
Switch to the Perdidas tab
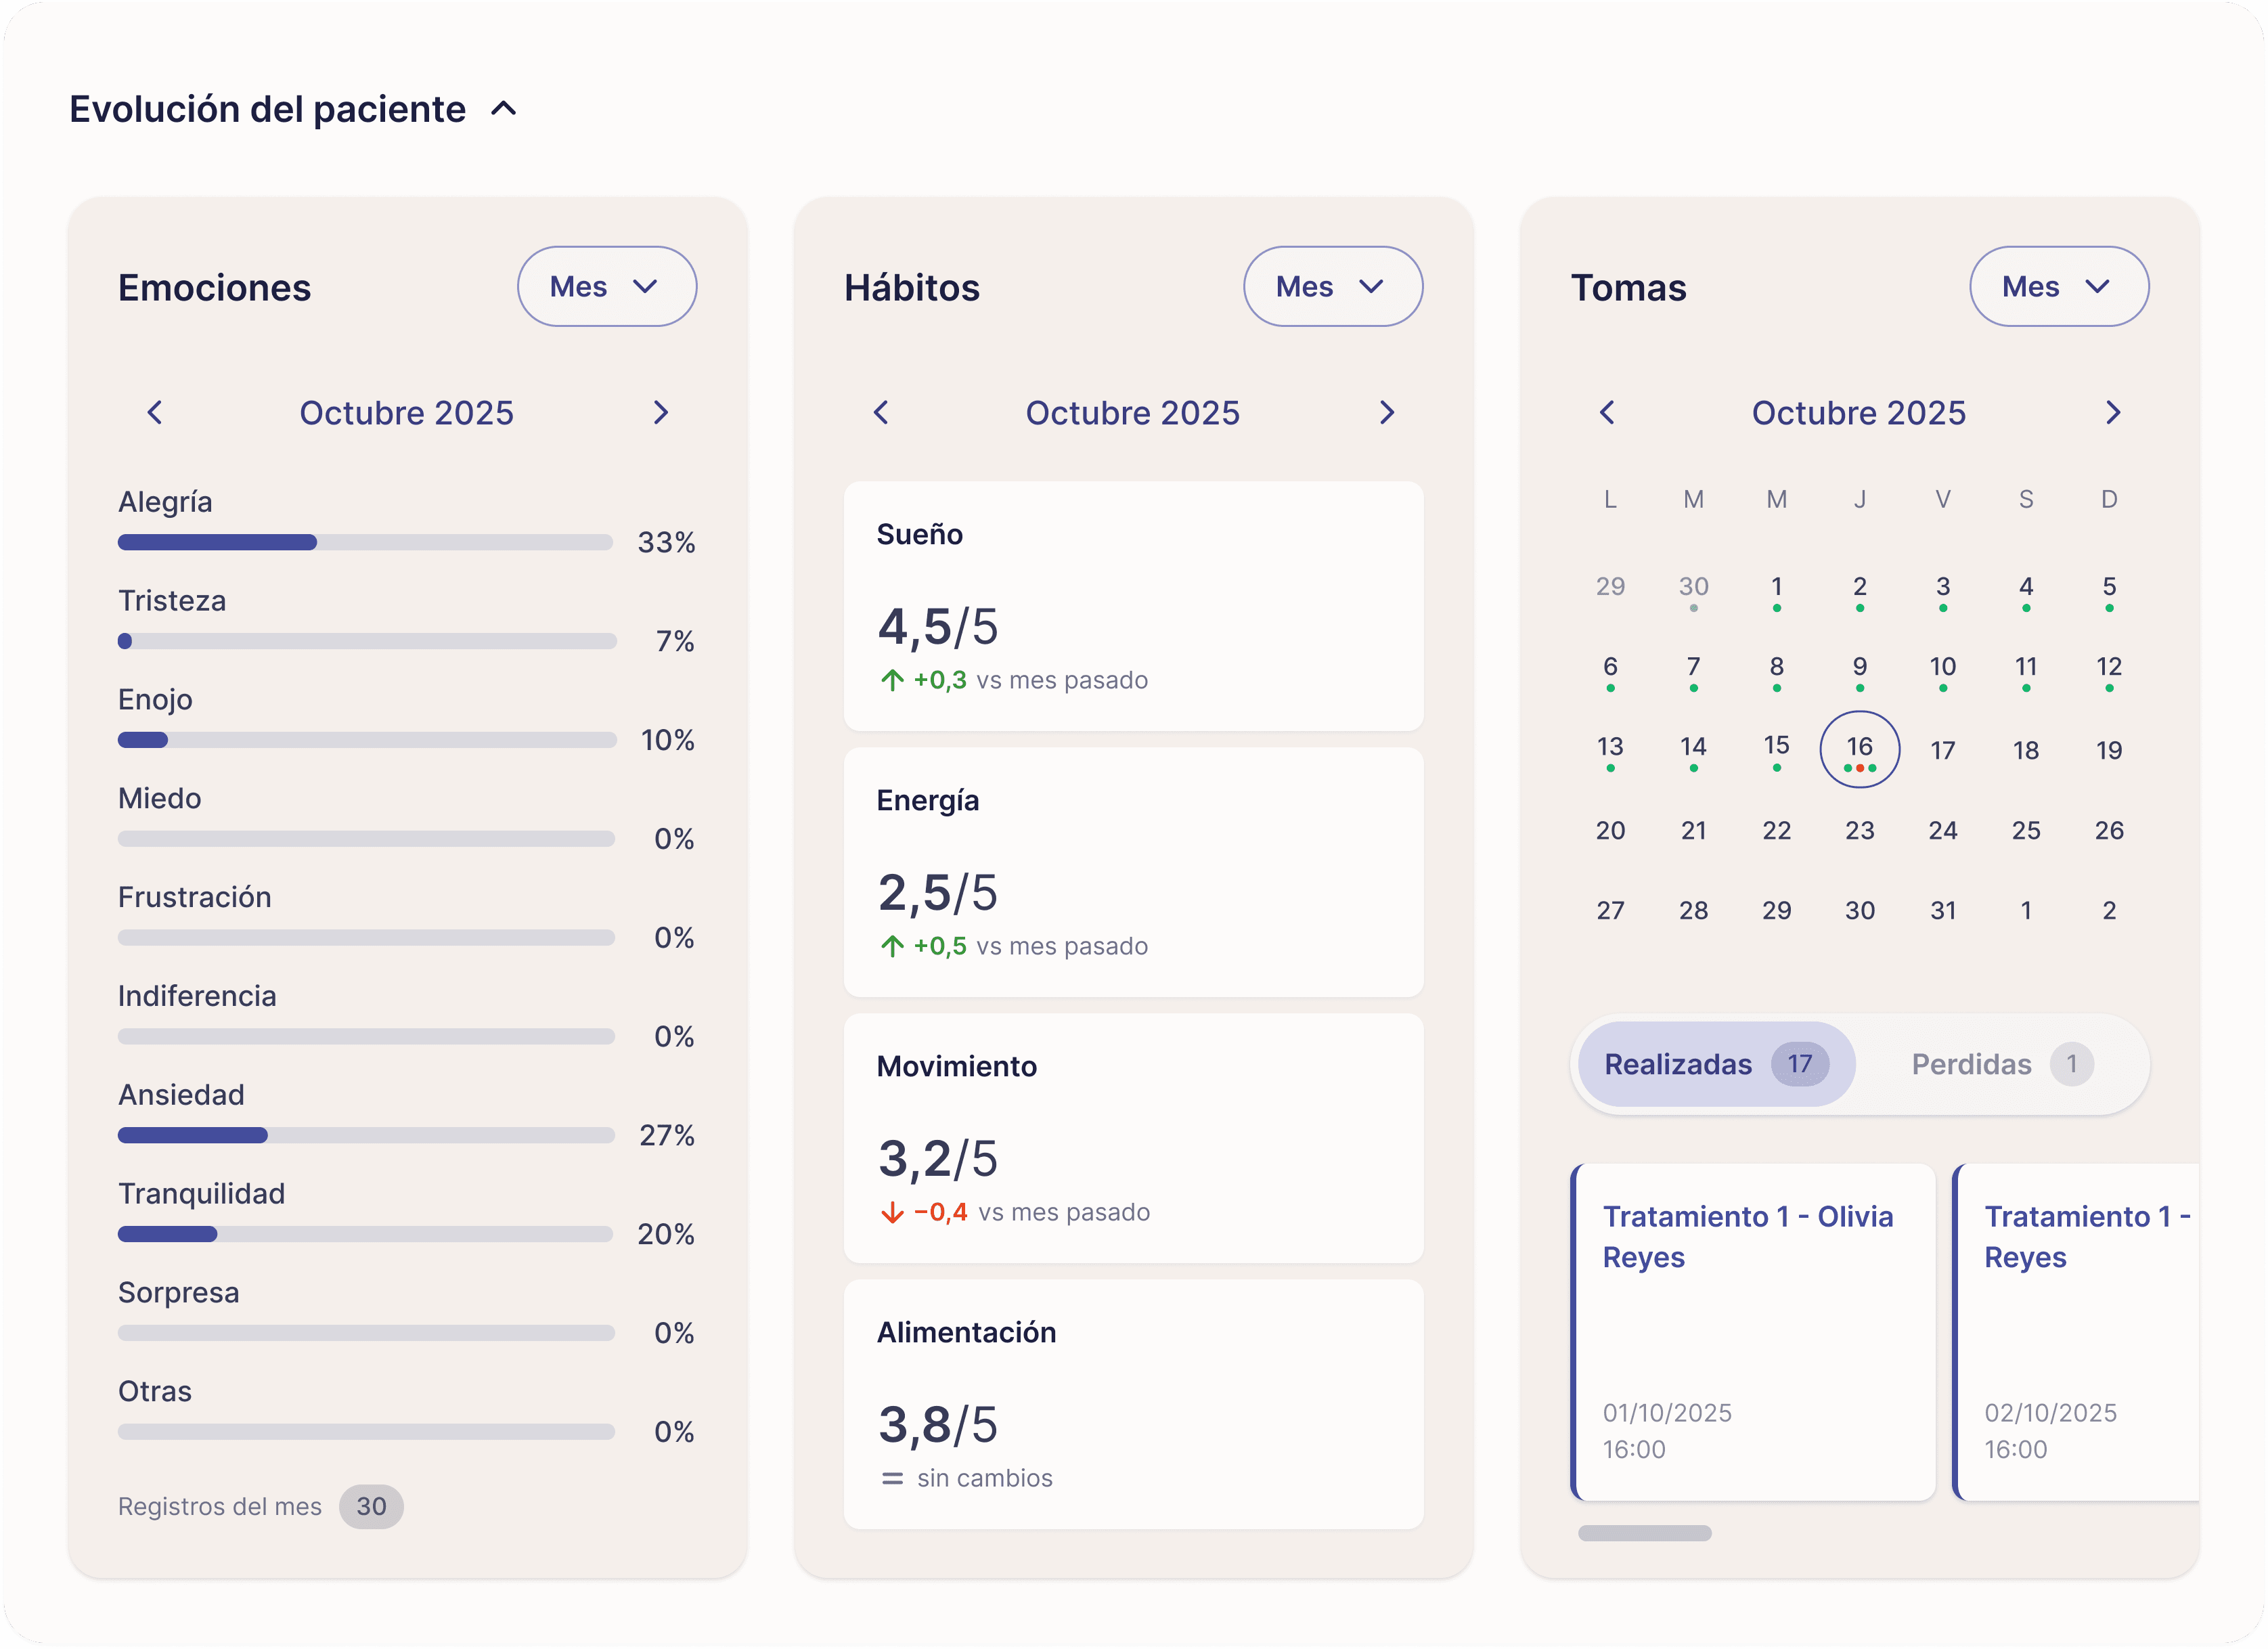point(2000,1064)
